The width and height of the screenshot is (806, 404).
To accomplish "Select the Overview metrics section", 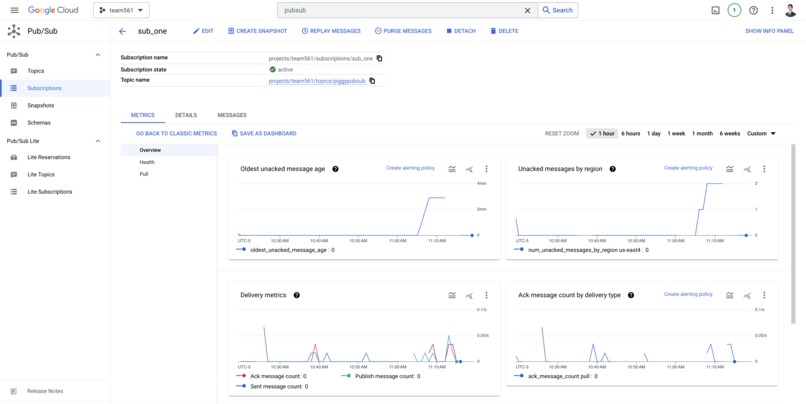I will (x=169, y=150).
